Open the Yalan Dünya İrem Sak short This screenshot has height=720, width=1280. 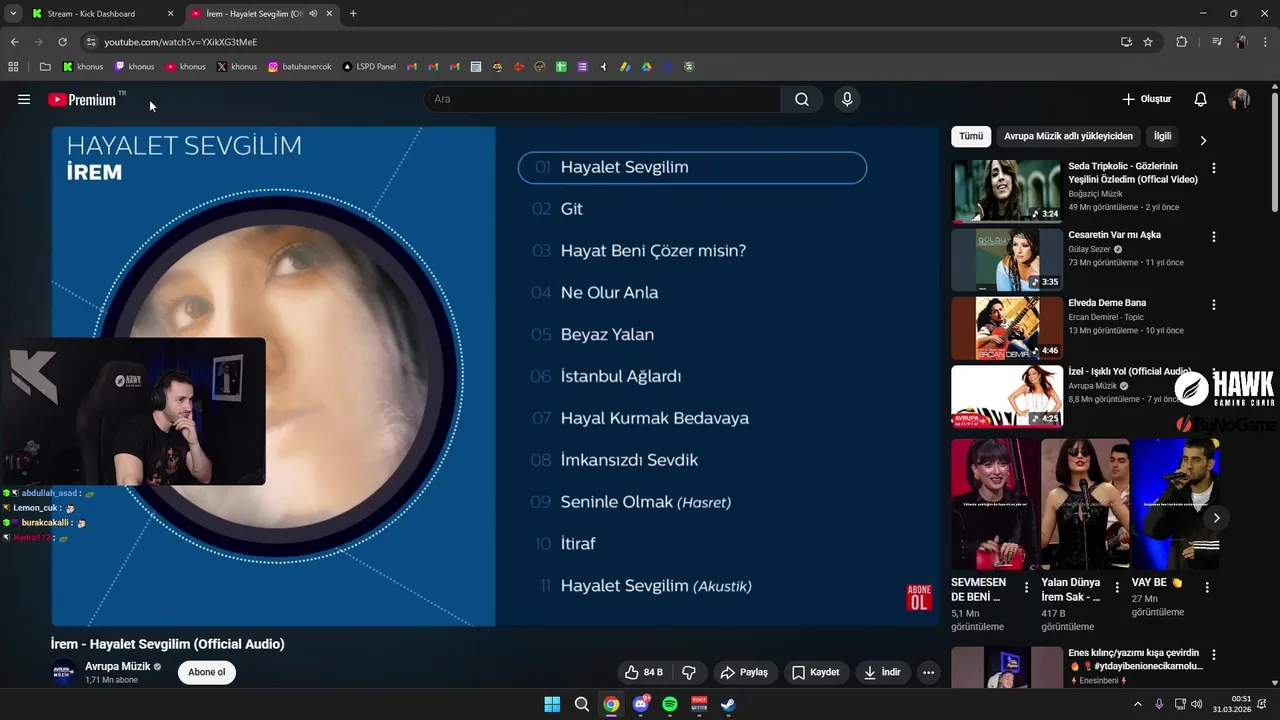pyautogui.click(x=1085, y=504)
